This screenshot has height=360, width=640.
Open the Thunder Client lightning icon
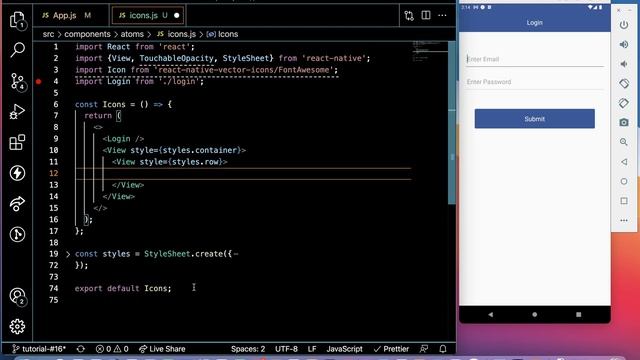point(17,173)
